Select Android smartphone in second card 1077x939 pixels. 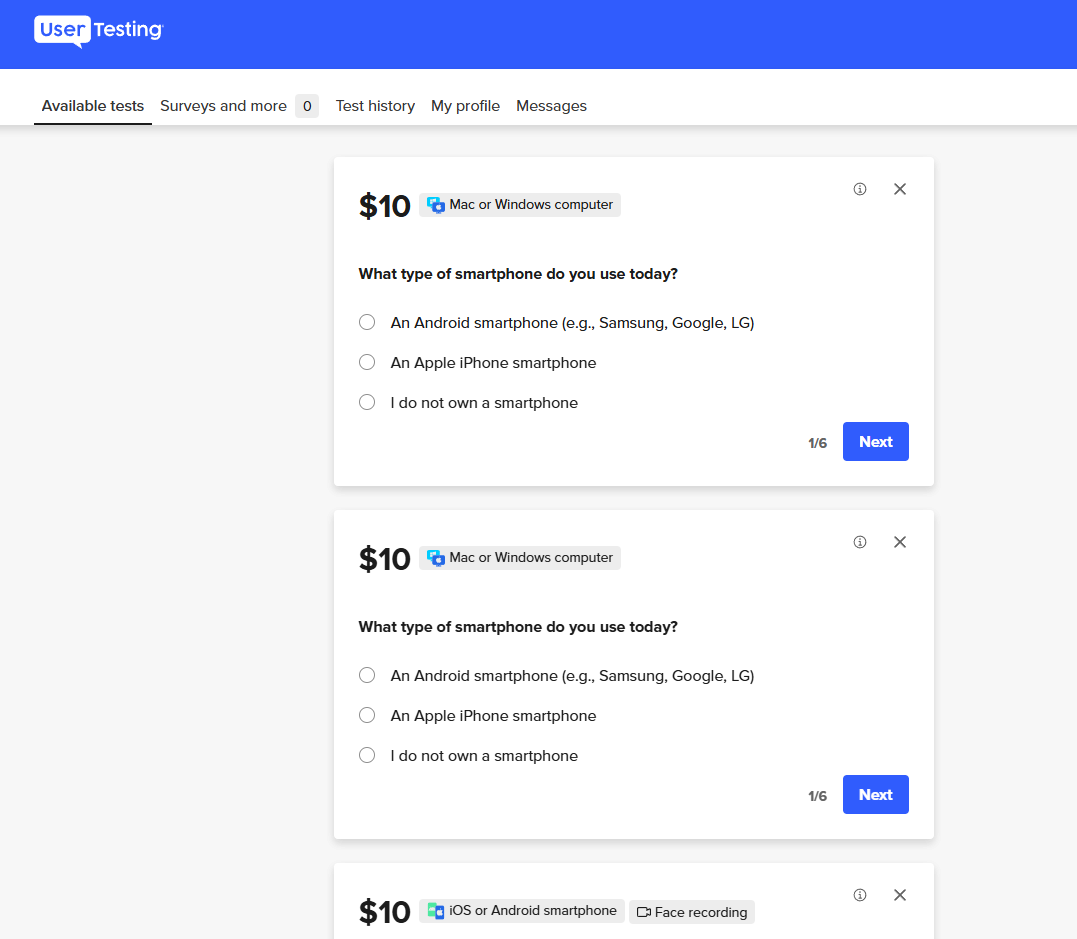[367, 675]
